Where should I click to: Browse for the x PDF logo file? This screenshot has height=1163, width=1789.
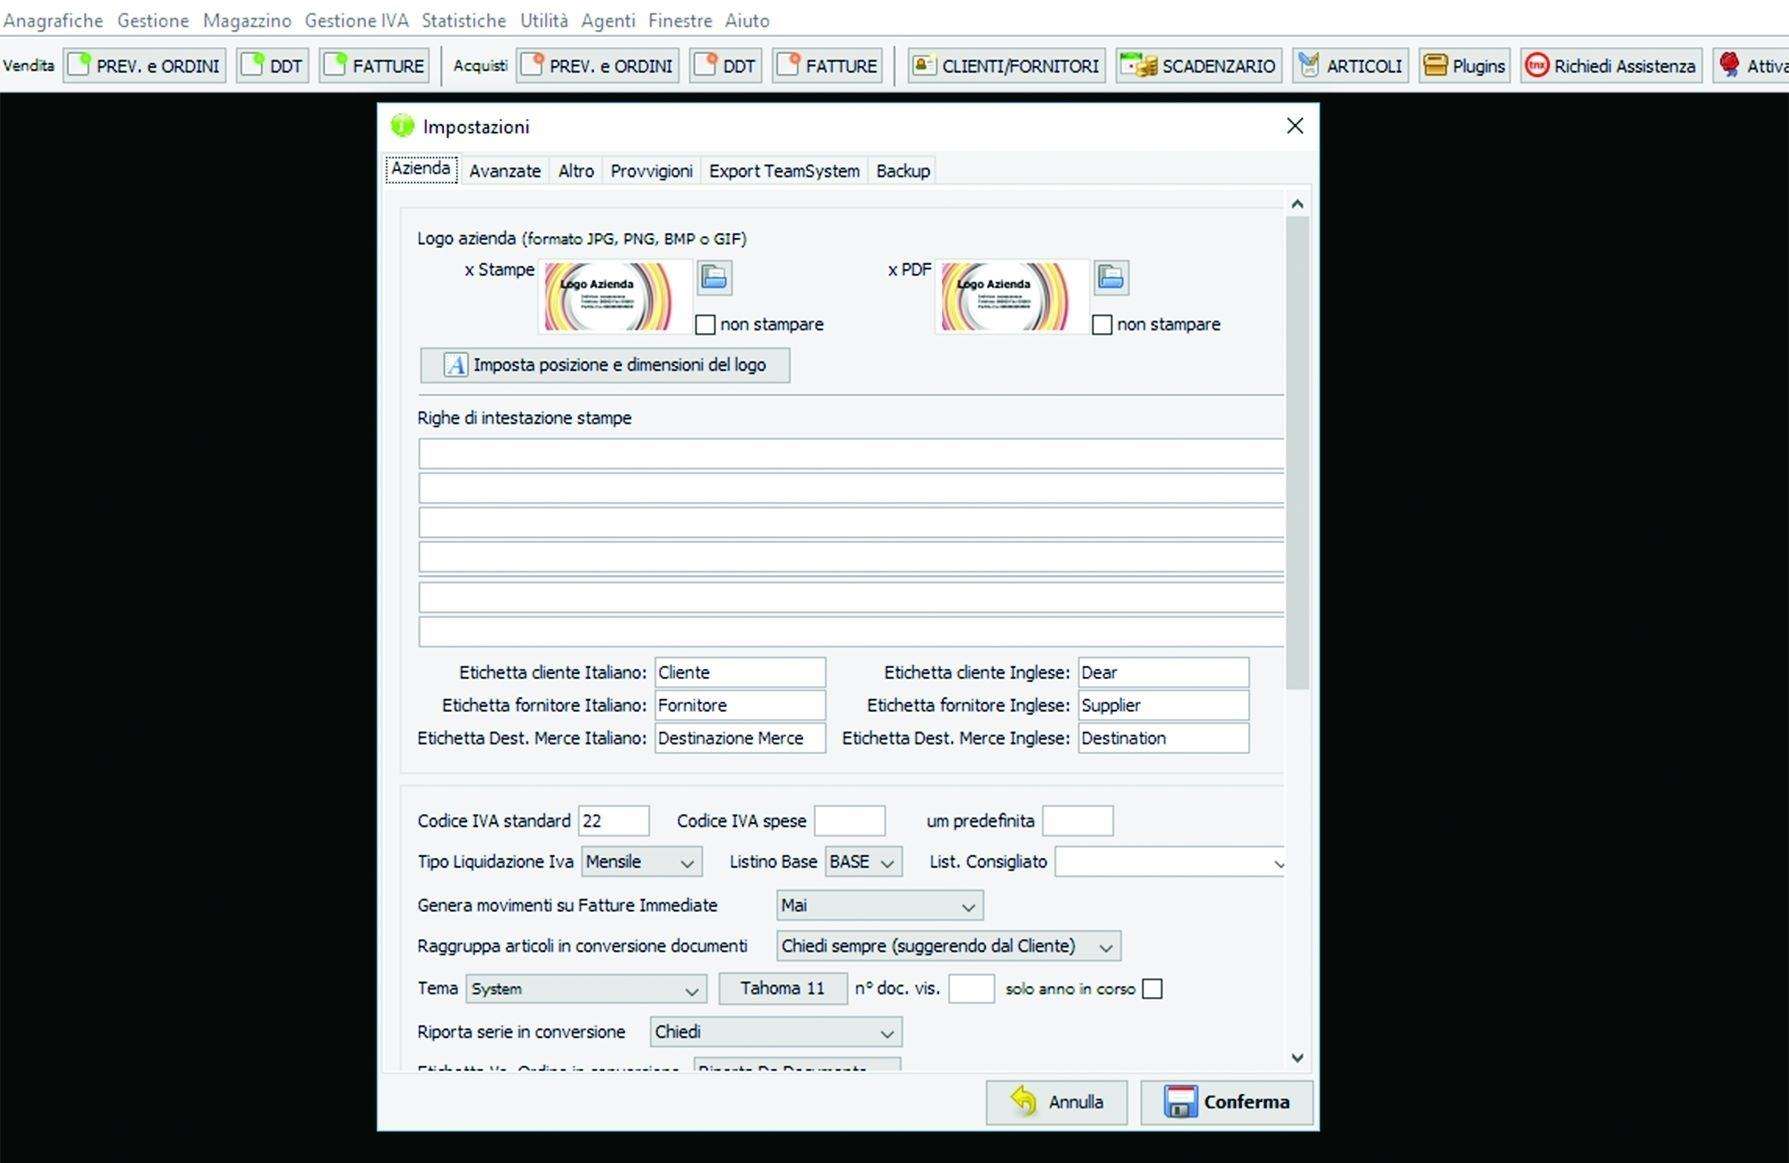point(1111,277)
